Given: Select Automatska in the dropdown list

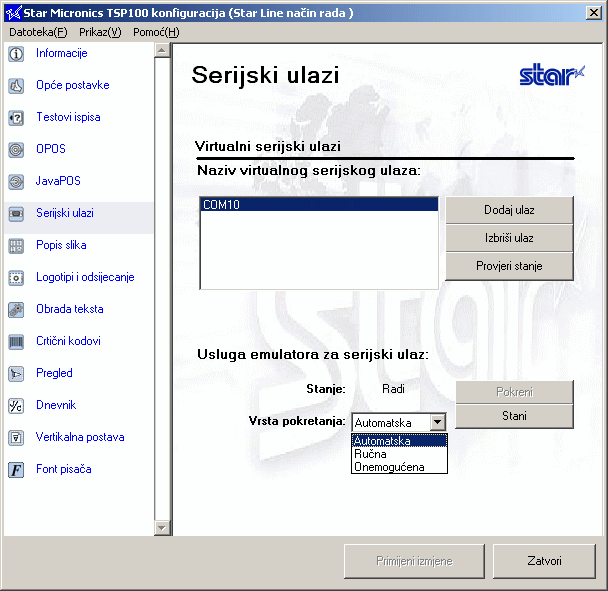Looking at the screenshot, I should [399, 441].
